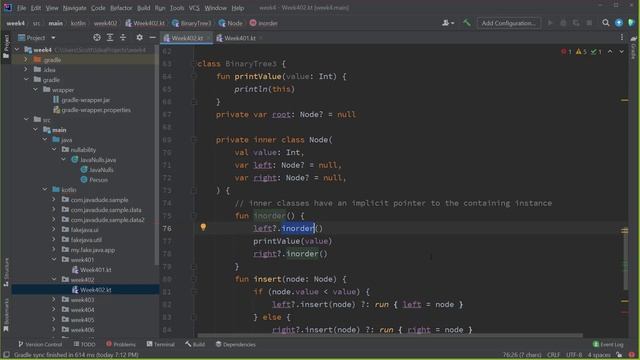The height and width of the screenshot is (360, 640).
Task: Click the tool windows quick access icon
Action: (6, 355)
